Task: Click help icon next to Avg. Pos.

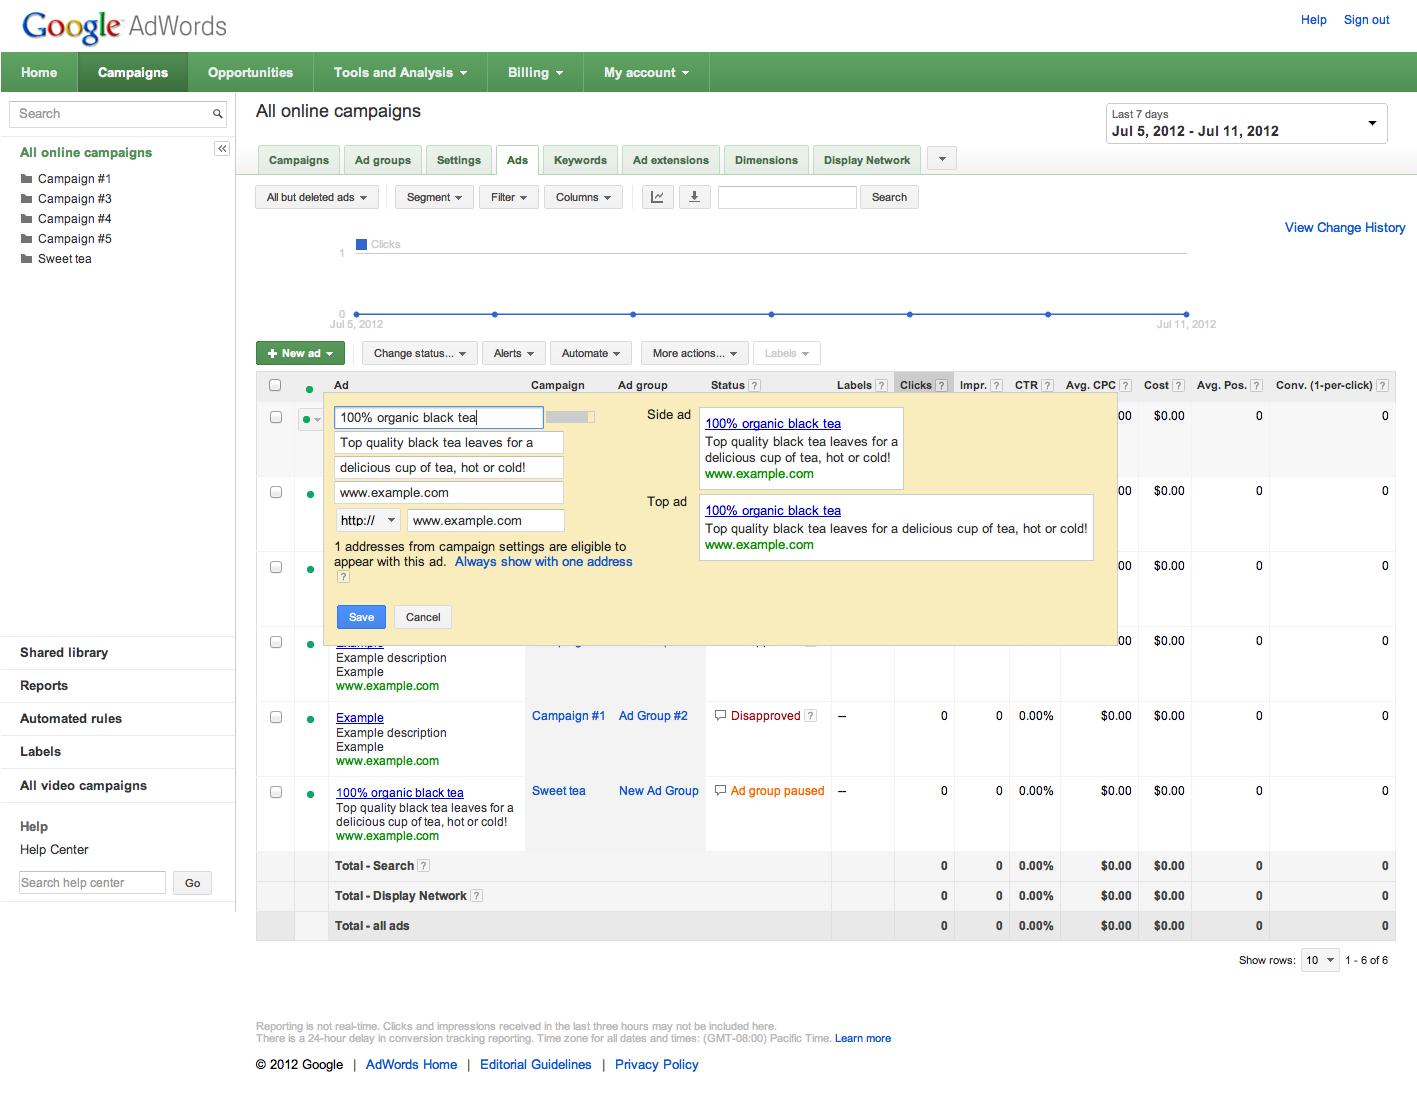Action: coord(1256,385)
